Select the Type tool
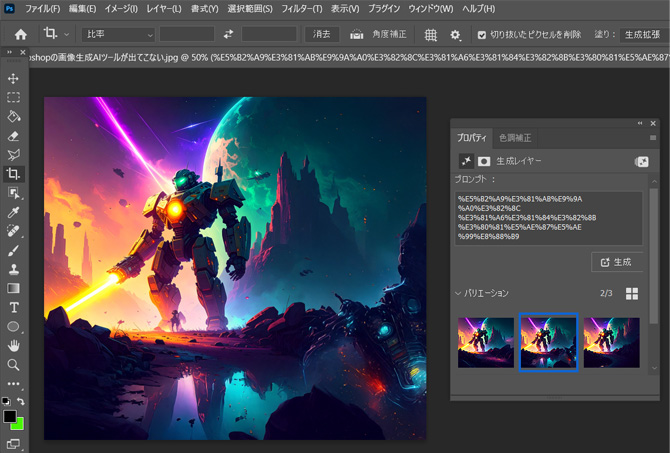The image size is (670, 453). pos(13,308)
